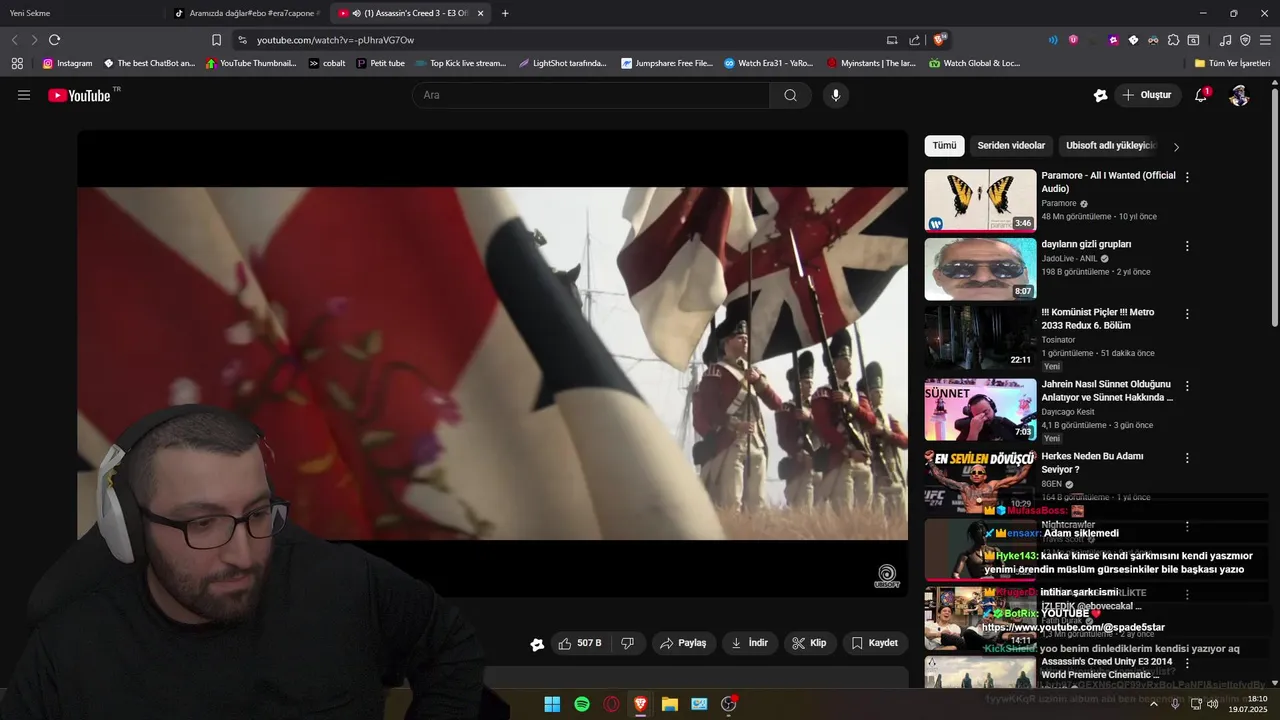Expand the system tray hidden icons chevron
Viewport: 1280px width, 720px height.
point(1154,704)
